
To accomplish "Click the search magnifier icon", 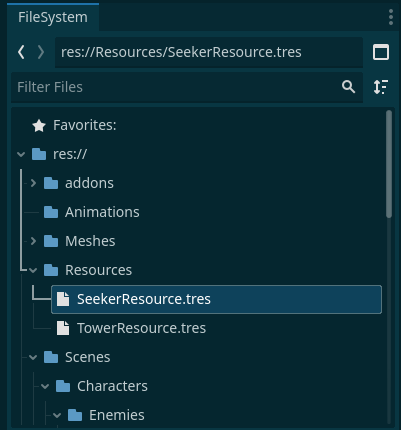I will click(348, 87).
